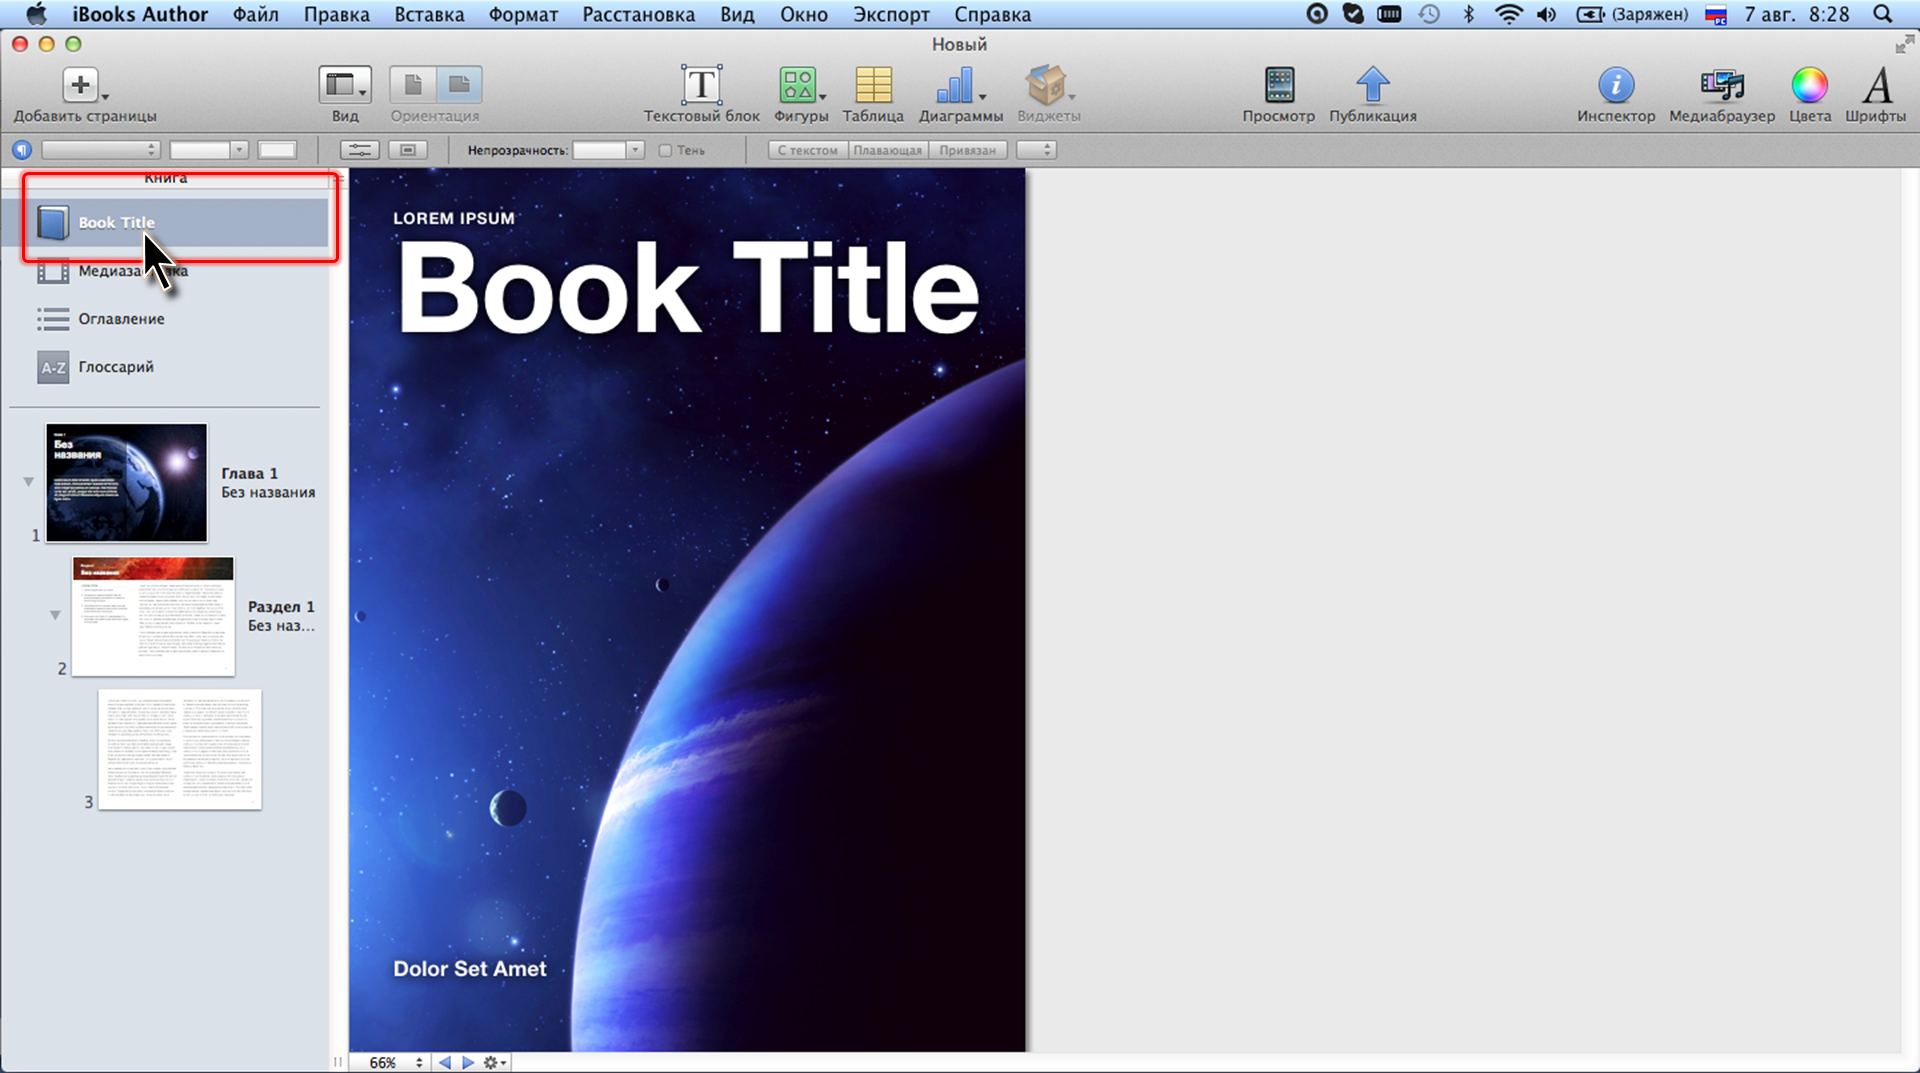Select portrait orientation icon

point(413,85)
